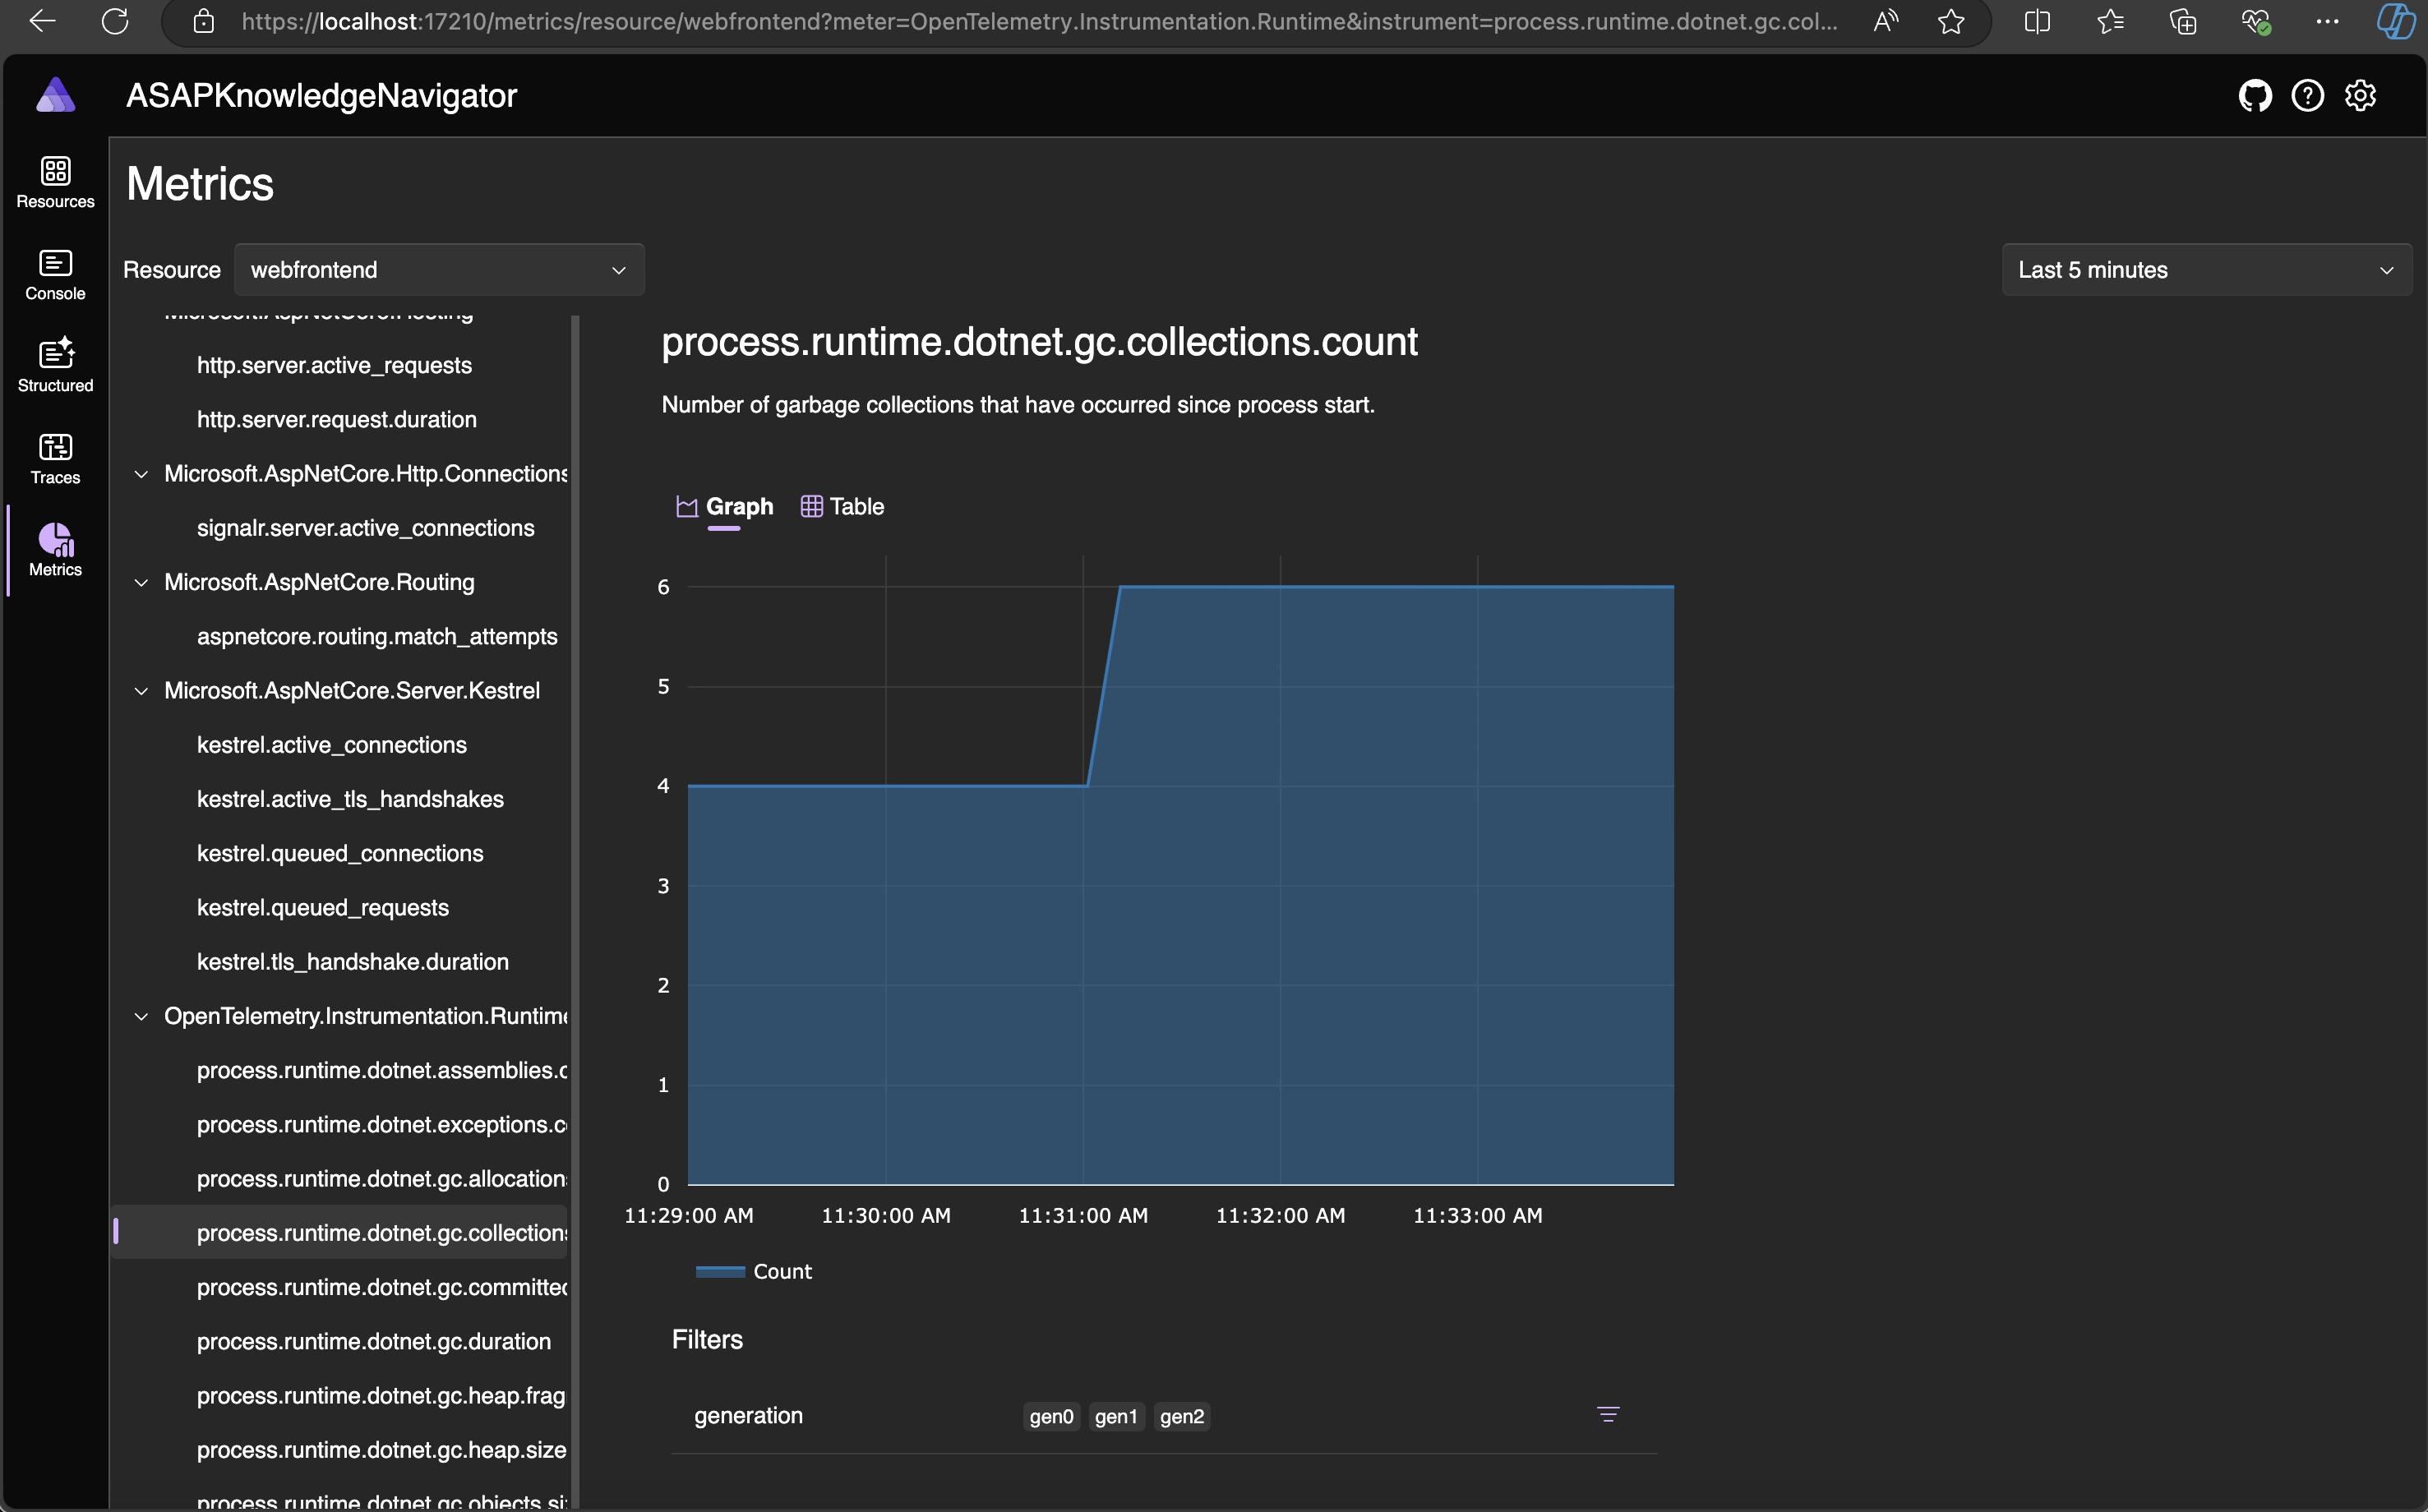This screenshot has height=1512, width=2428.
Task: Click the metrics tree vertical scrollbar
Action: tap(575, 900)
